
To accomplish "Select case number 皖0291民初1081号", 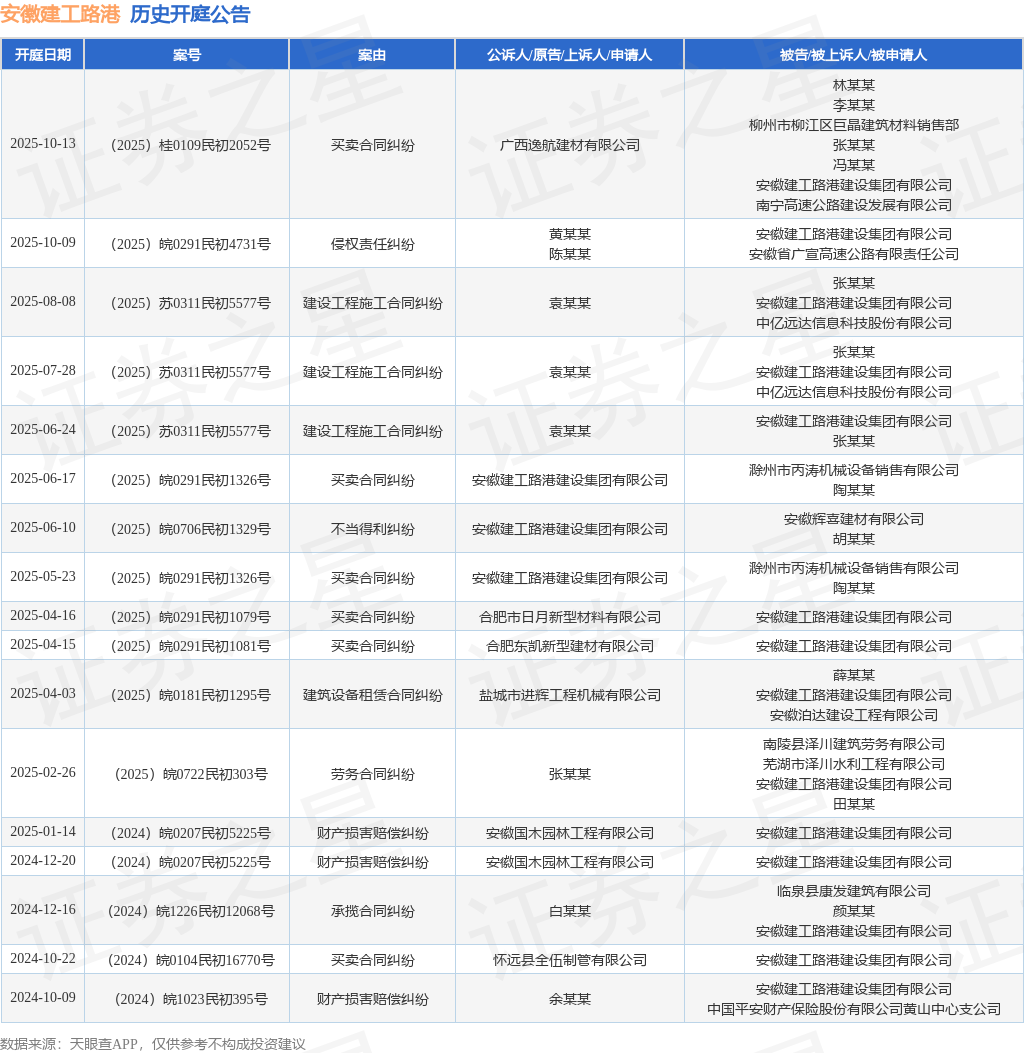I will pos(191,646).
